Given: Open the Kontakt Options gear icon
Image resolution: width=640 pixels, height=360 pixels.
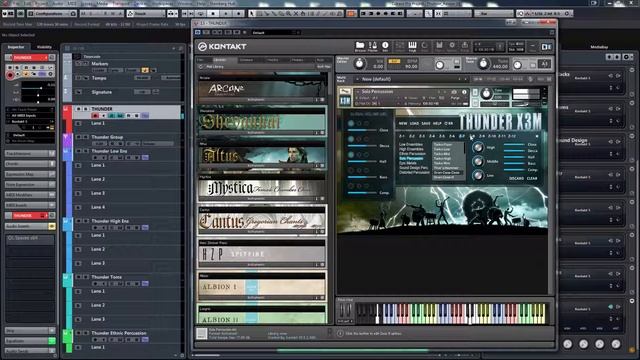Looking at the screenshot, I should click(452, 45).
